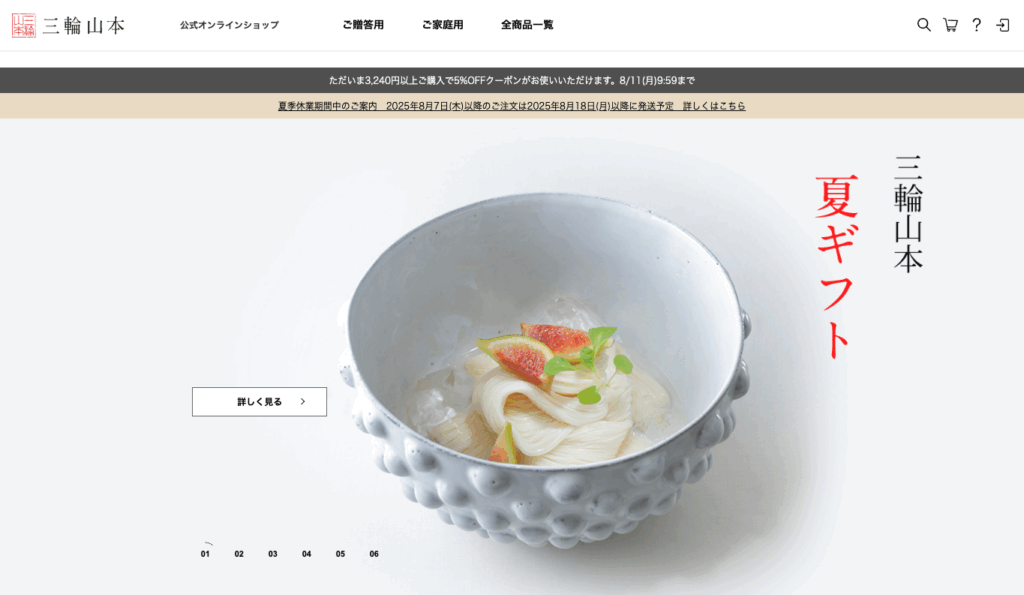Click the chevron arrow in 詳しく見る button
The height and width of the screenshot is (595, 1024).
[302, 402]
